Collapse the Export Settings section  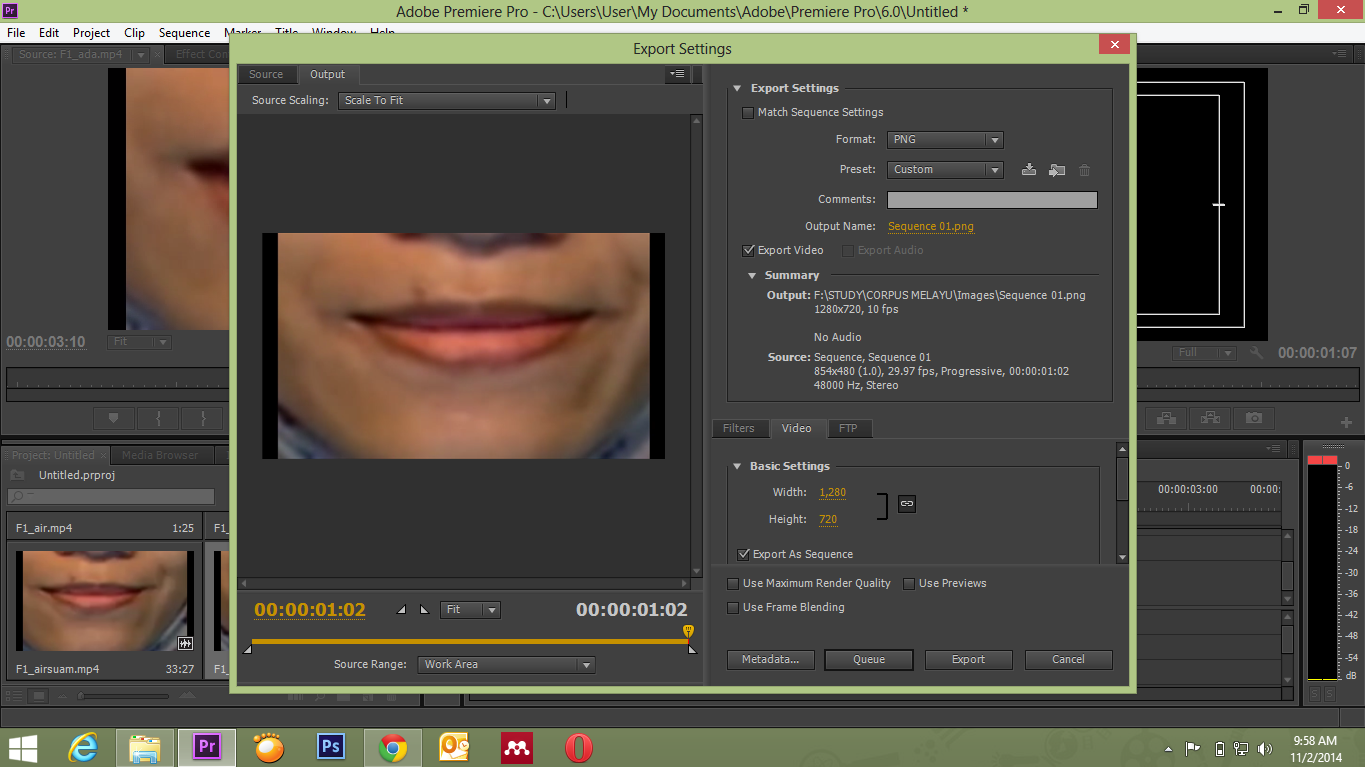pyautogui.click(x=737, y=89)
